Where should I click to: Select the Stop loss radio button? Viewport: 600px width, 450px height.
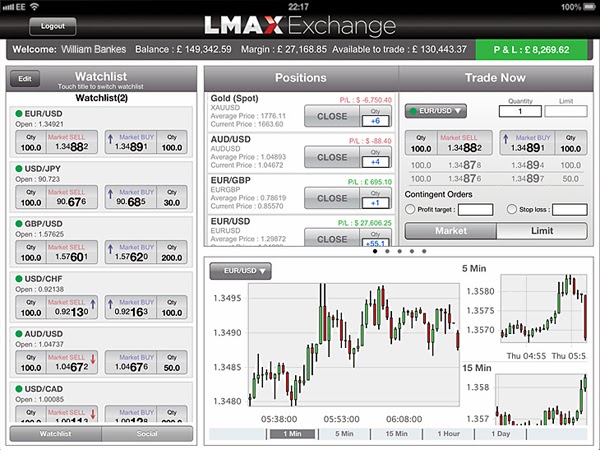(x=512, y=209)
